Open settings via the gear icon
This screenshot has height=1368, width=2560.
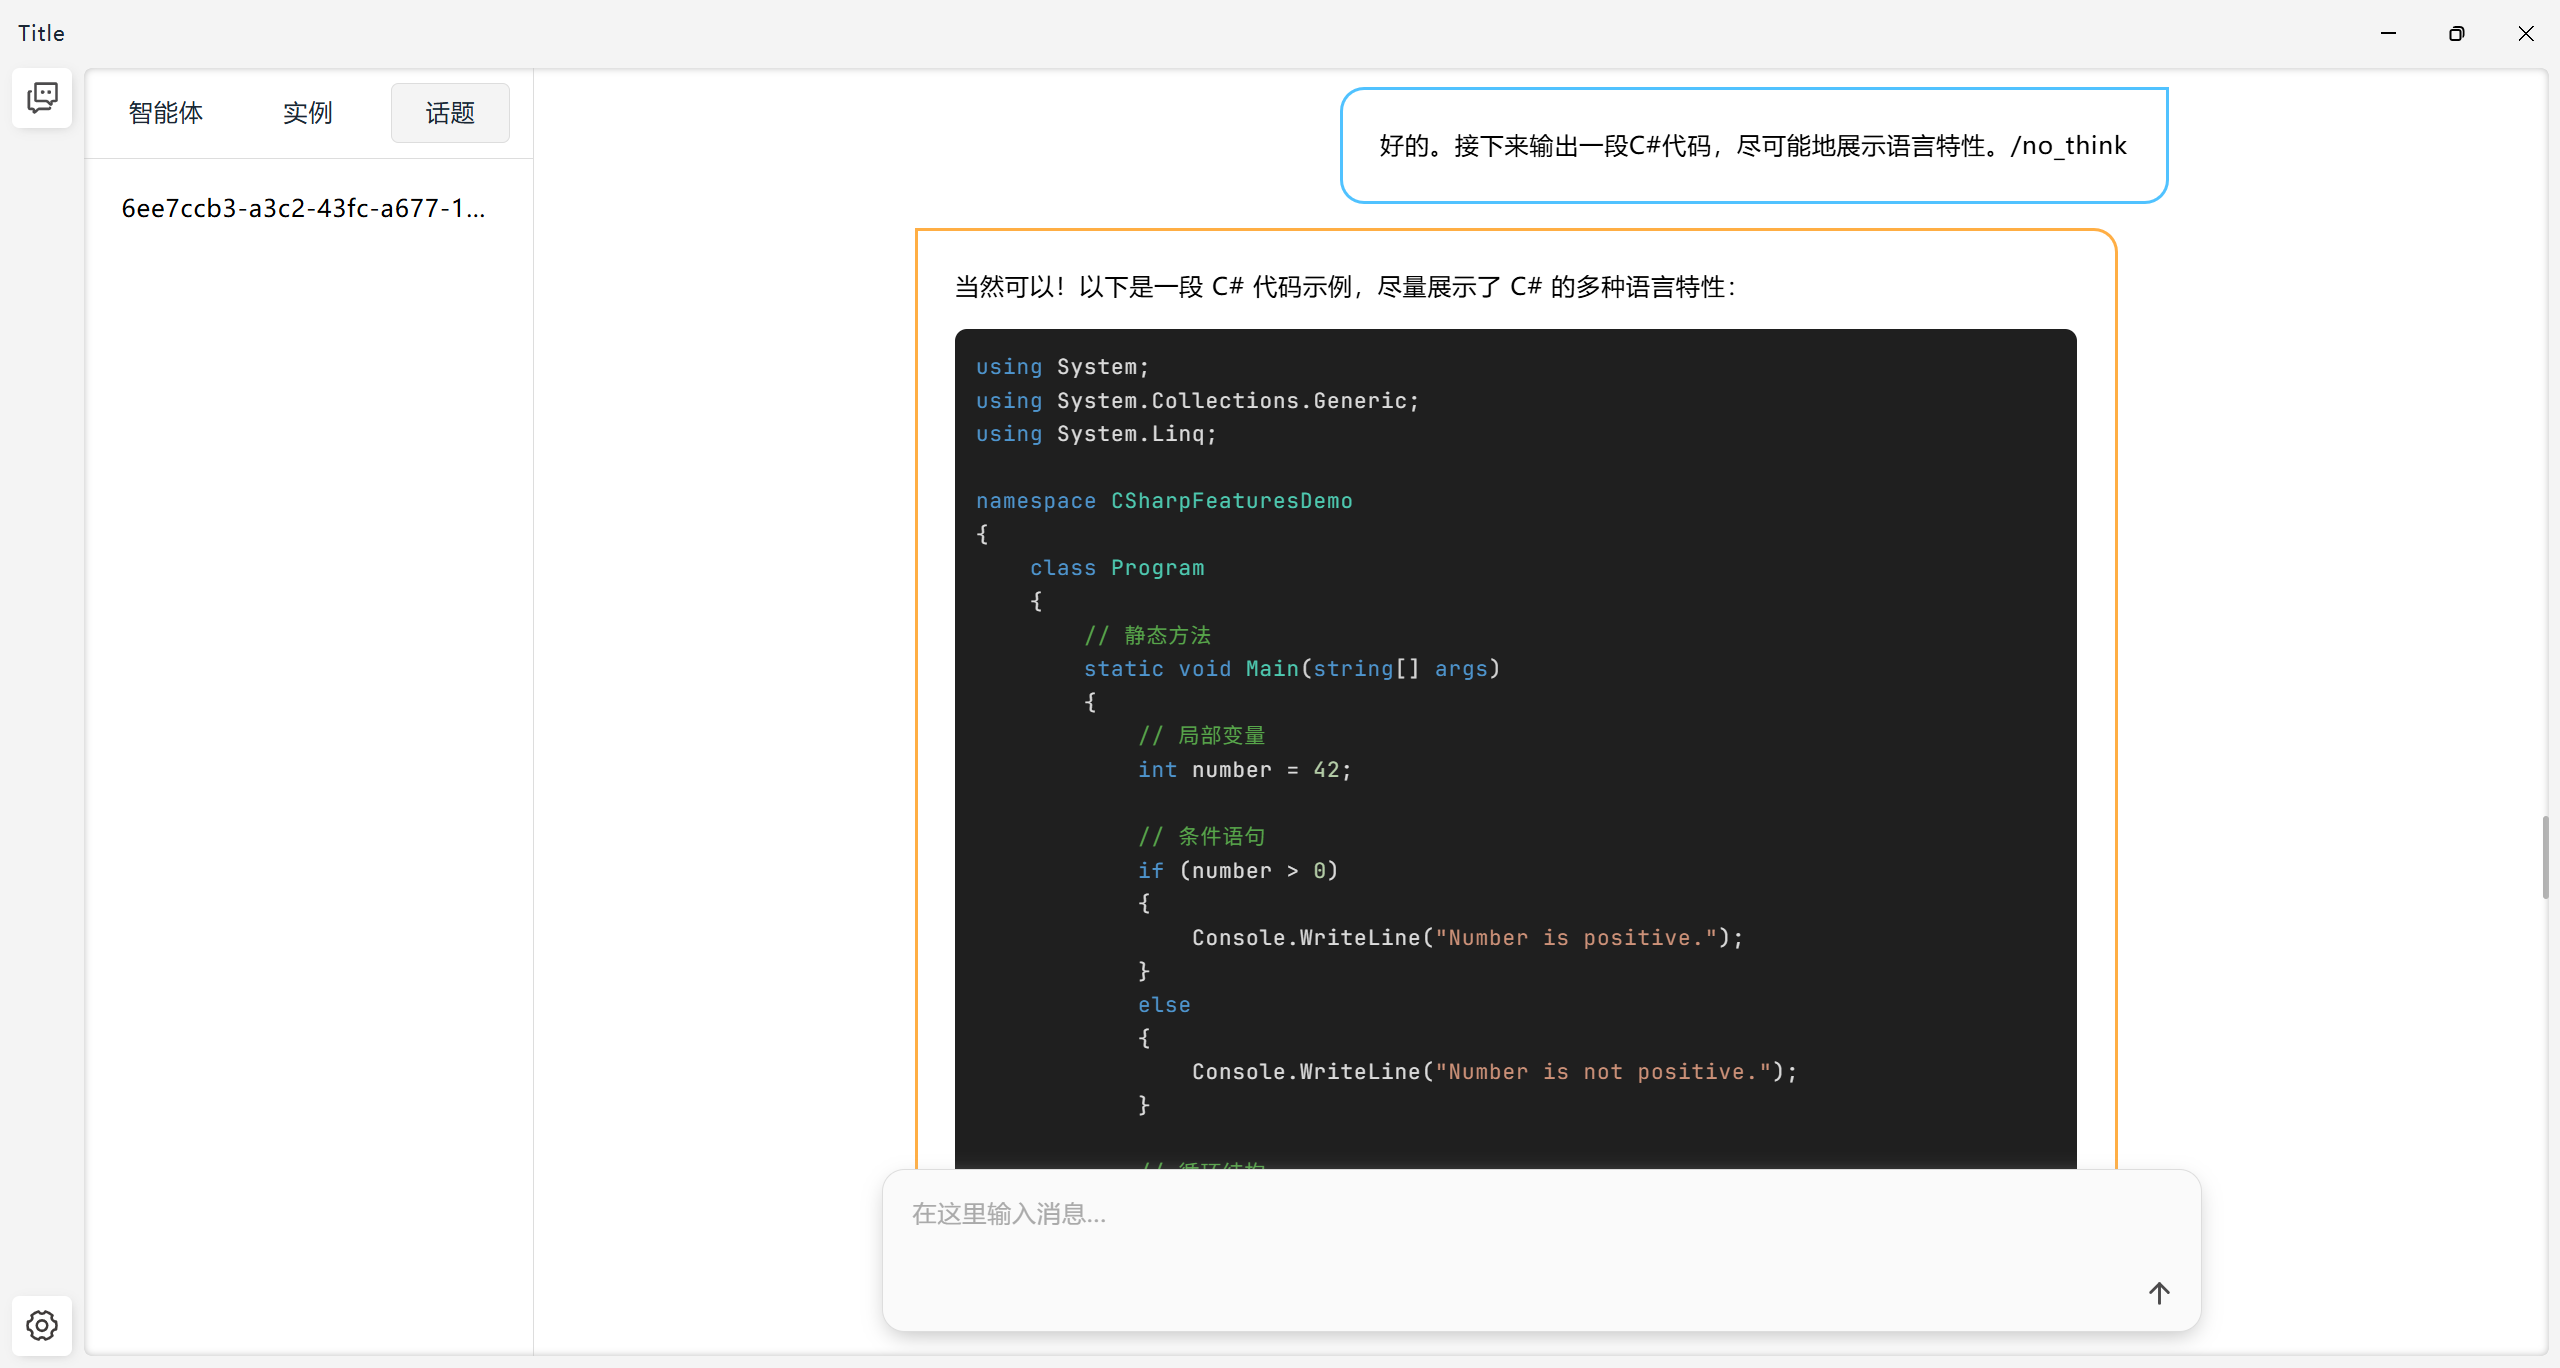coord(41,1325)
